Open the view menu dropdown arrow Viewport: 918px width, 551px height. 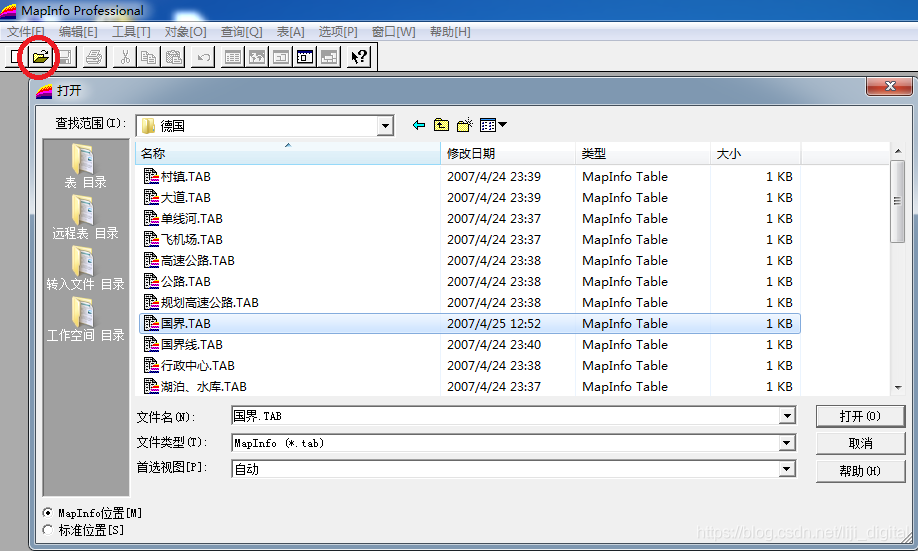coord(502,125)
